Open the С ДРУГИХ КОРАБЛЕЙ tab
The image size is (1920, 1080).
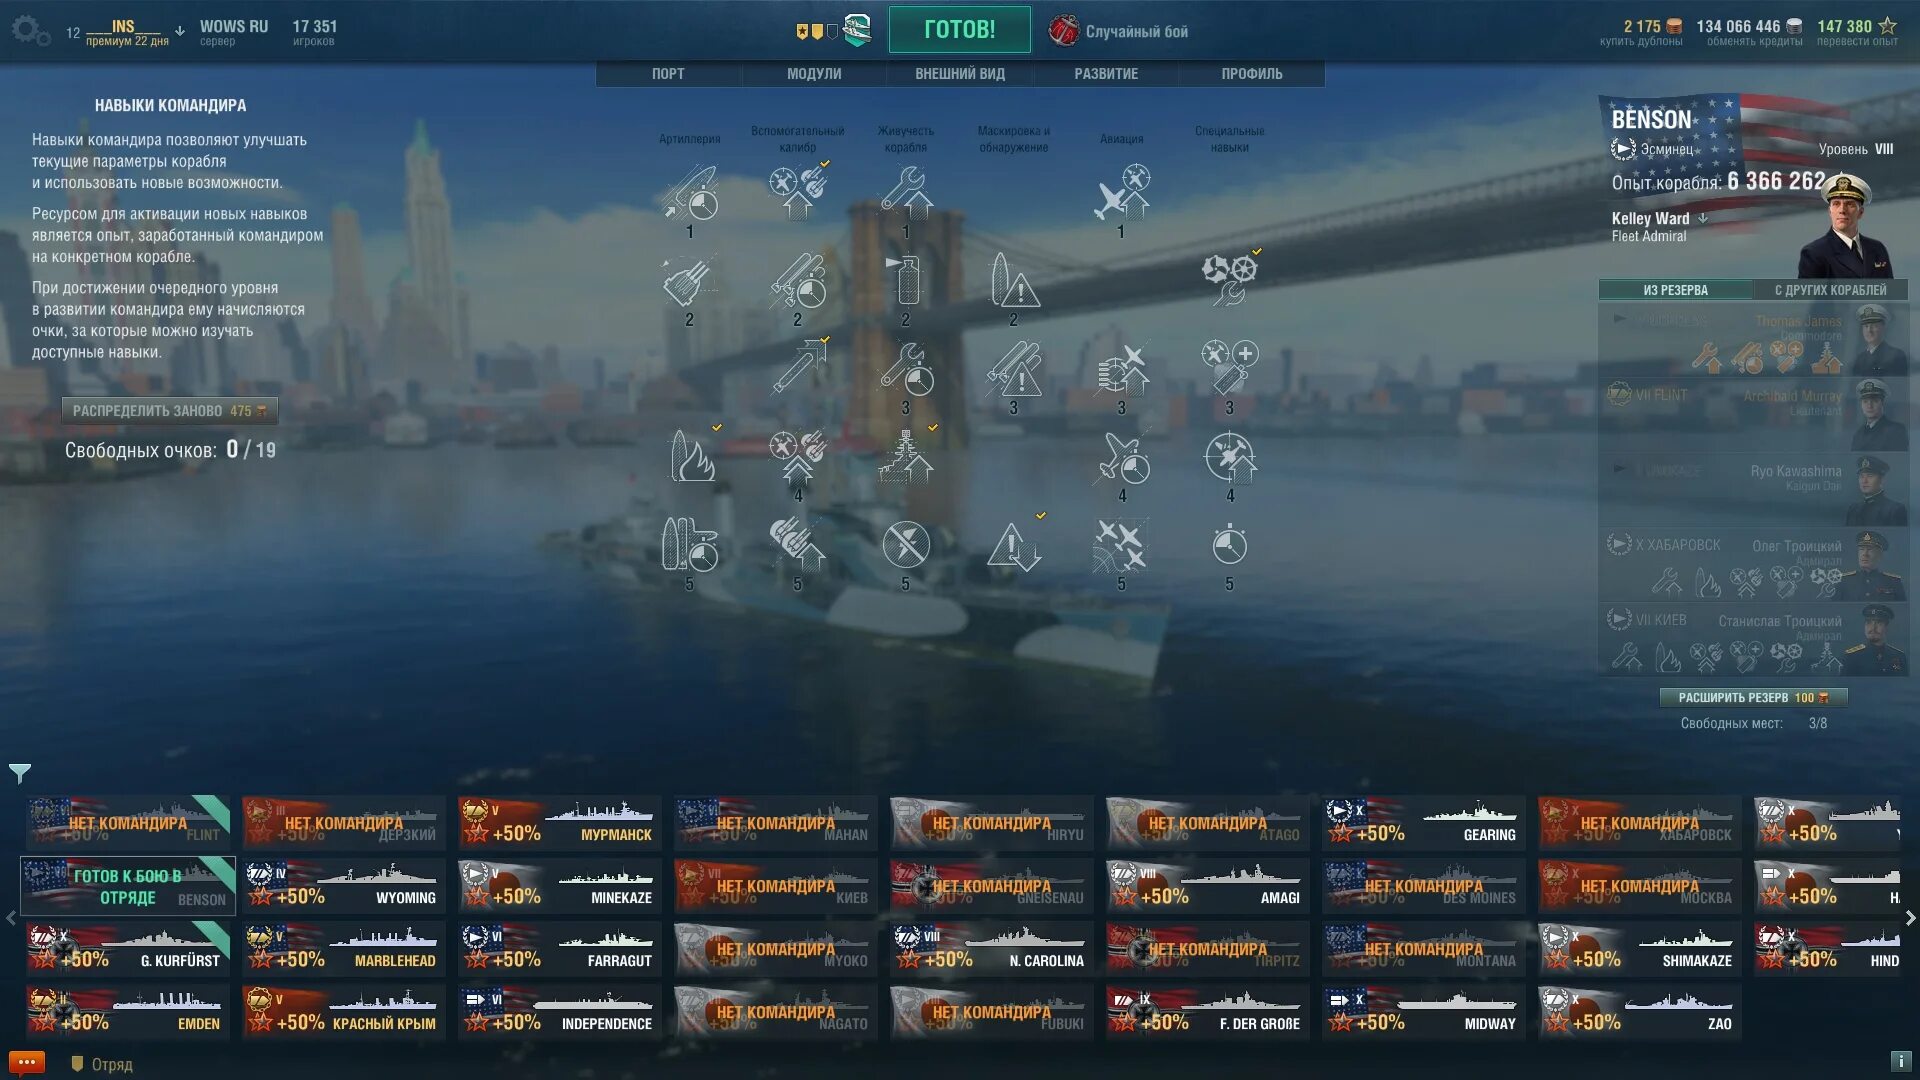pos(1830,290)
